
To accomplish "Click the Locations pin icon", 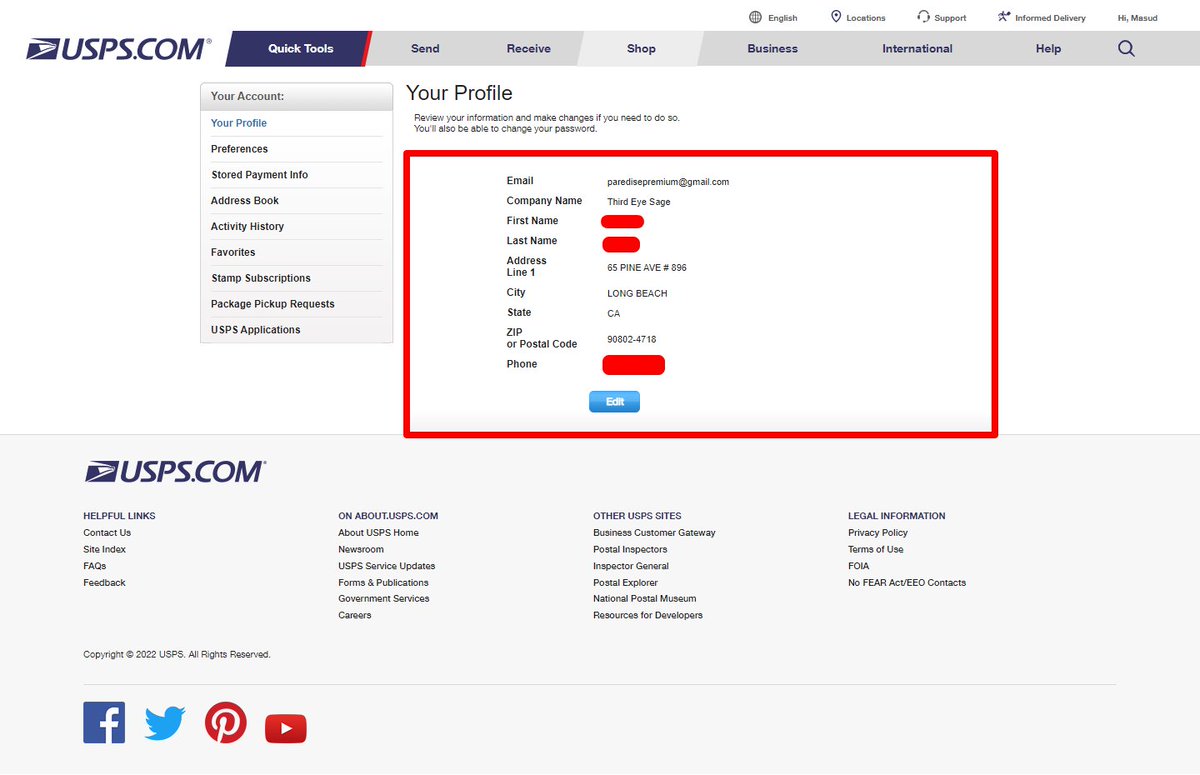I will coord(836,17).
